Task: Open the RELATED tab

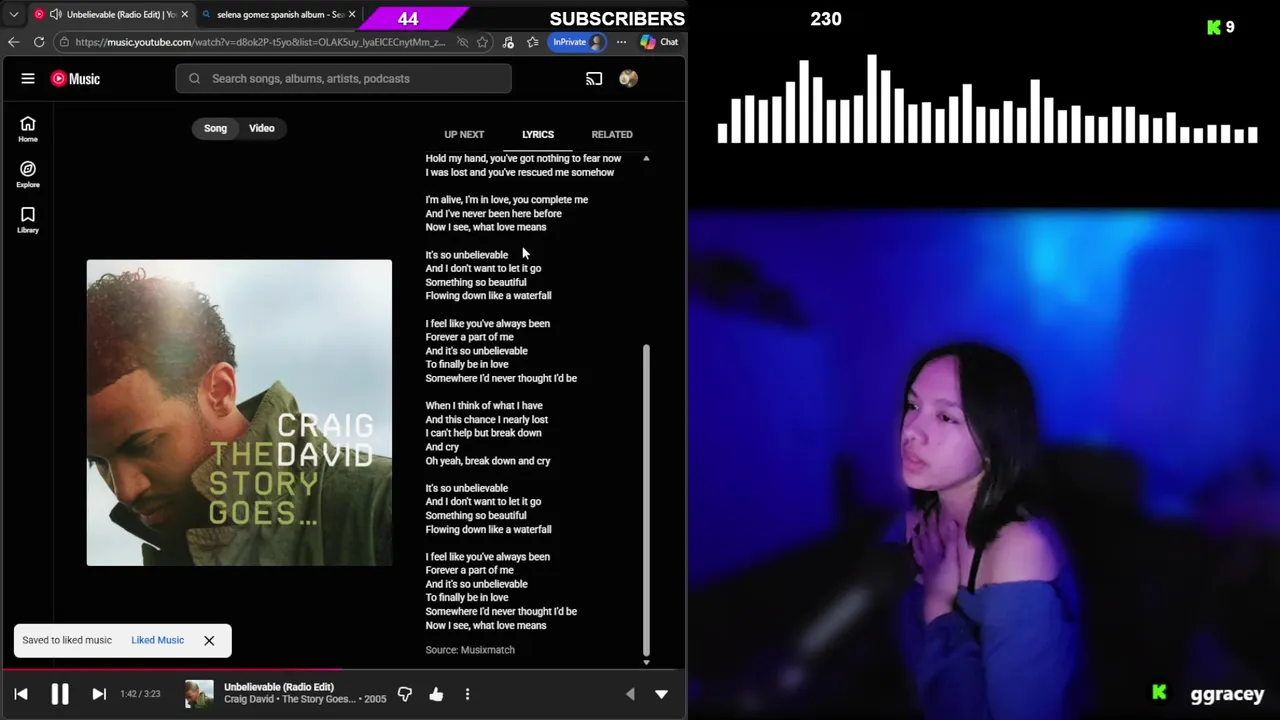Action: coord(612,134)
